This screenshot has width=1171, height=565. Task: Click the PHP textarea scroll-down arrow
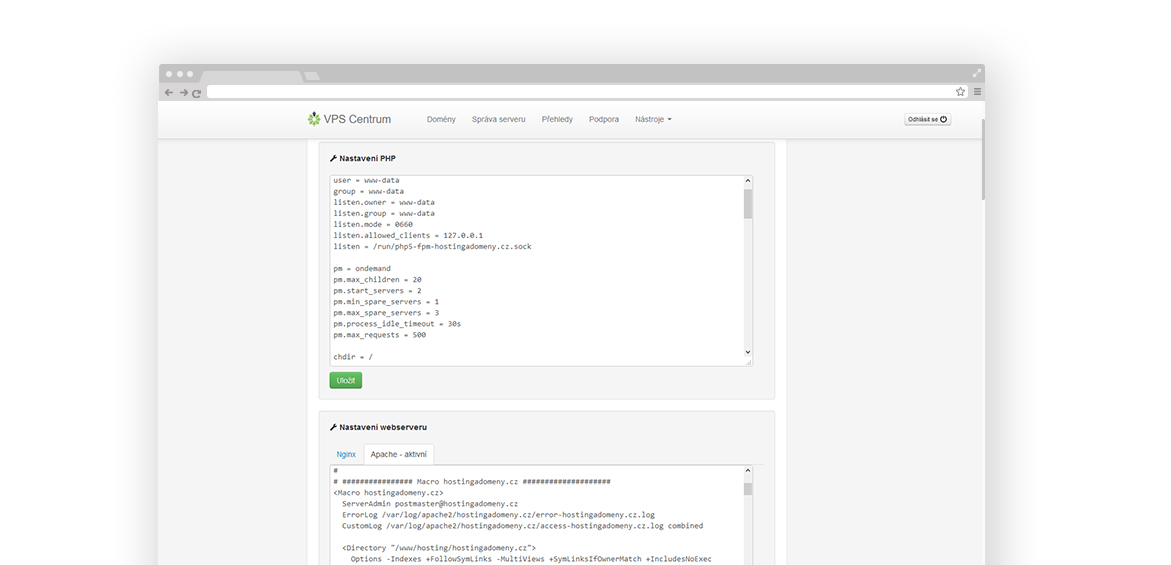click(x=748, y=352)
